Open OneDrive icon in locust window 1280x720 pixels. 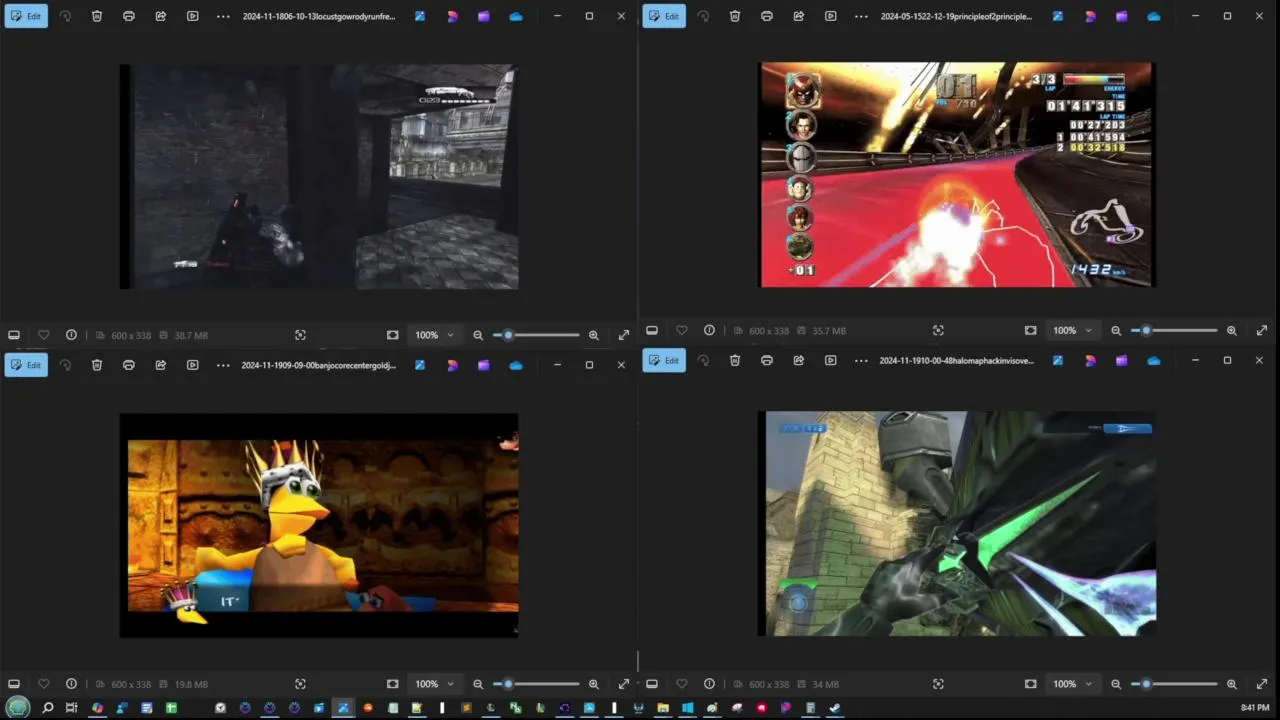coord(516,16)
